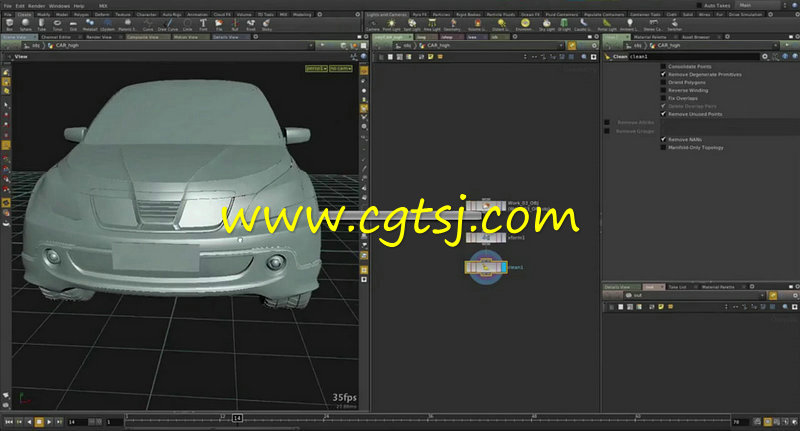This screenshot has height=431, width=800.
Task: Toggle Remove Unused Points checkbox
Action: point(663,114)
